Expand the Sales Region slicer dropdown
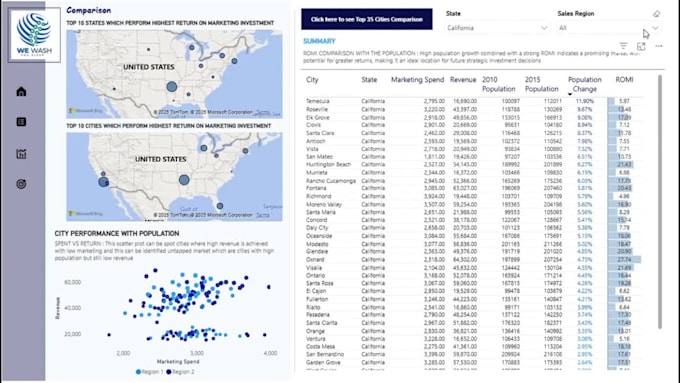680x383 pixels. [655, 28]
